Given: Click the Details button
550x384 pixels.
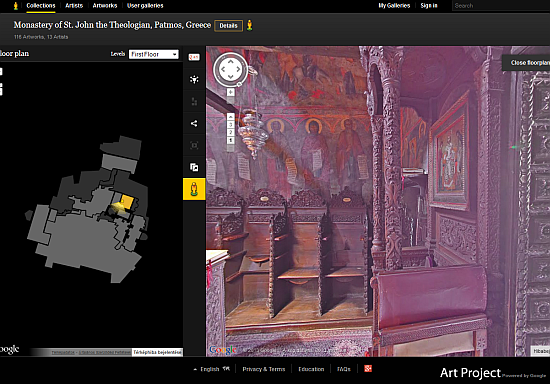Looking at the screenshot, I should 228,26.
